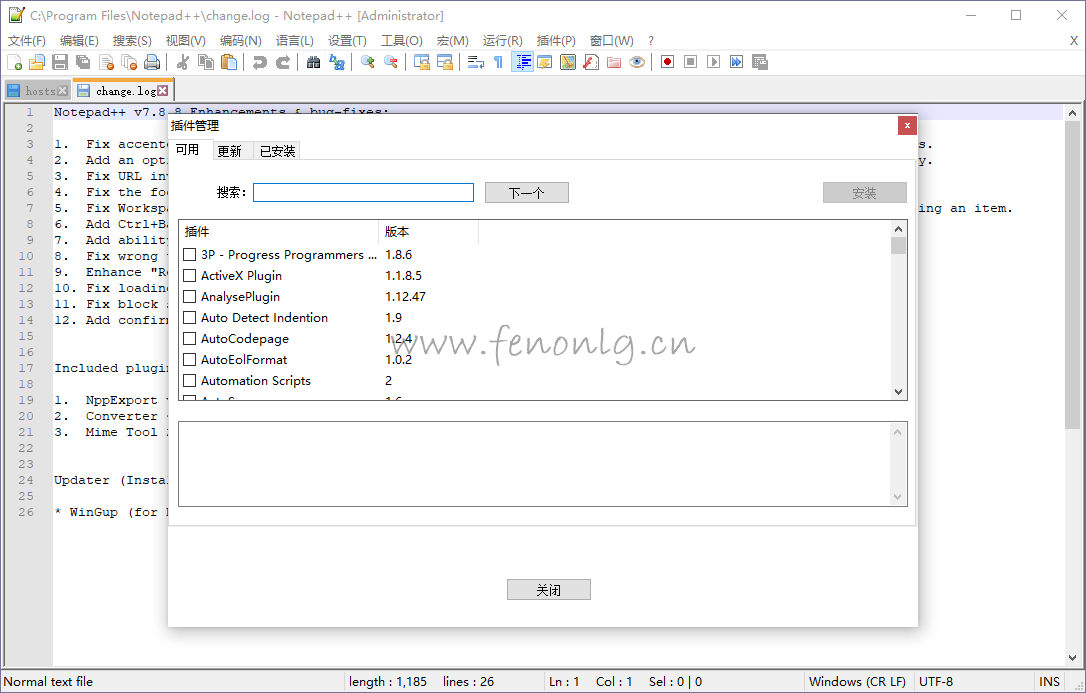Open the 插件(P) menu

tap(556, 40)
